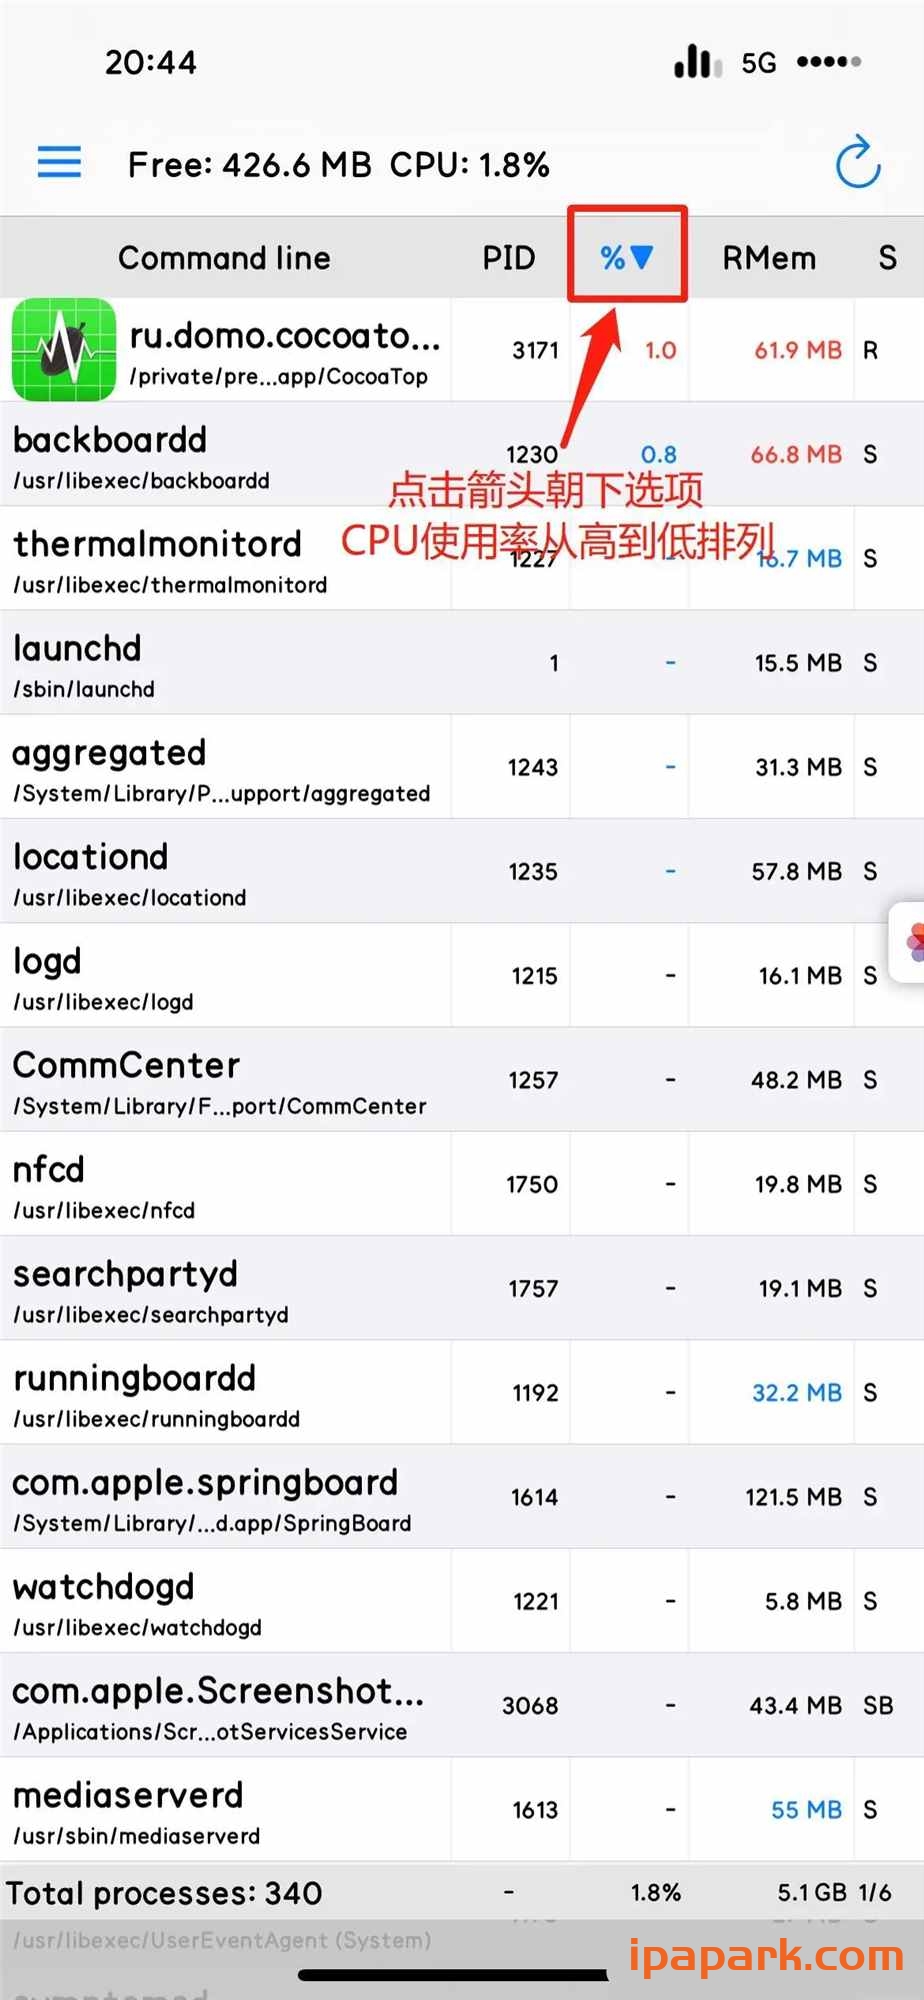Open launchd process details
The width and height of the screenshot is (924, 2000).
[x=230, y=665]
